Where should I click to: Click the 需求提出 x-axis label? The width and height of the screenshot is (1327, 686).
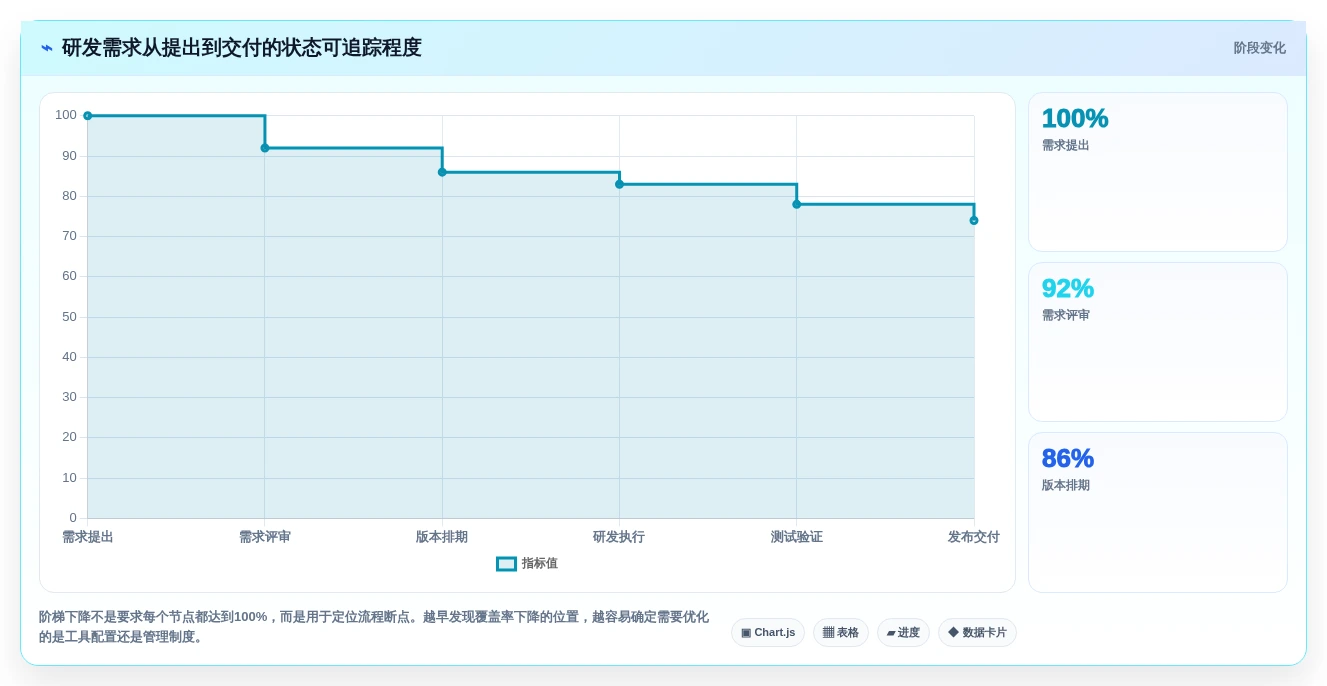point(88,537)
